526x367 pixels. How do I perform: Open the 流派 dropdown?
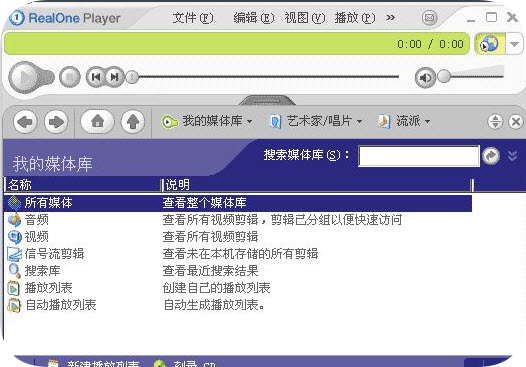[404, 121]
